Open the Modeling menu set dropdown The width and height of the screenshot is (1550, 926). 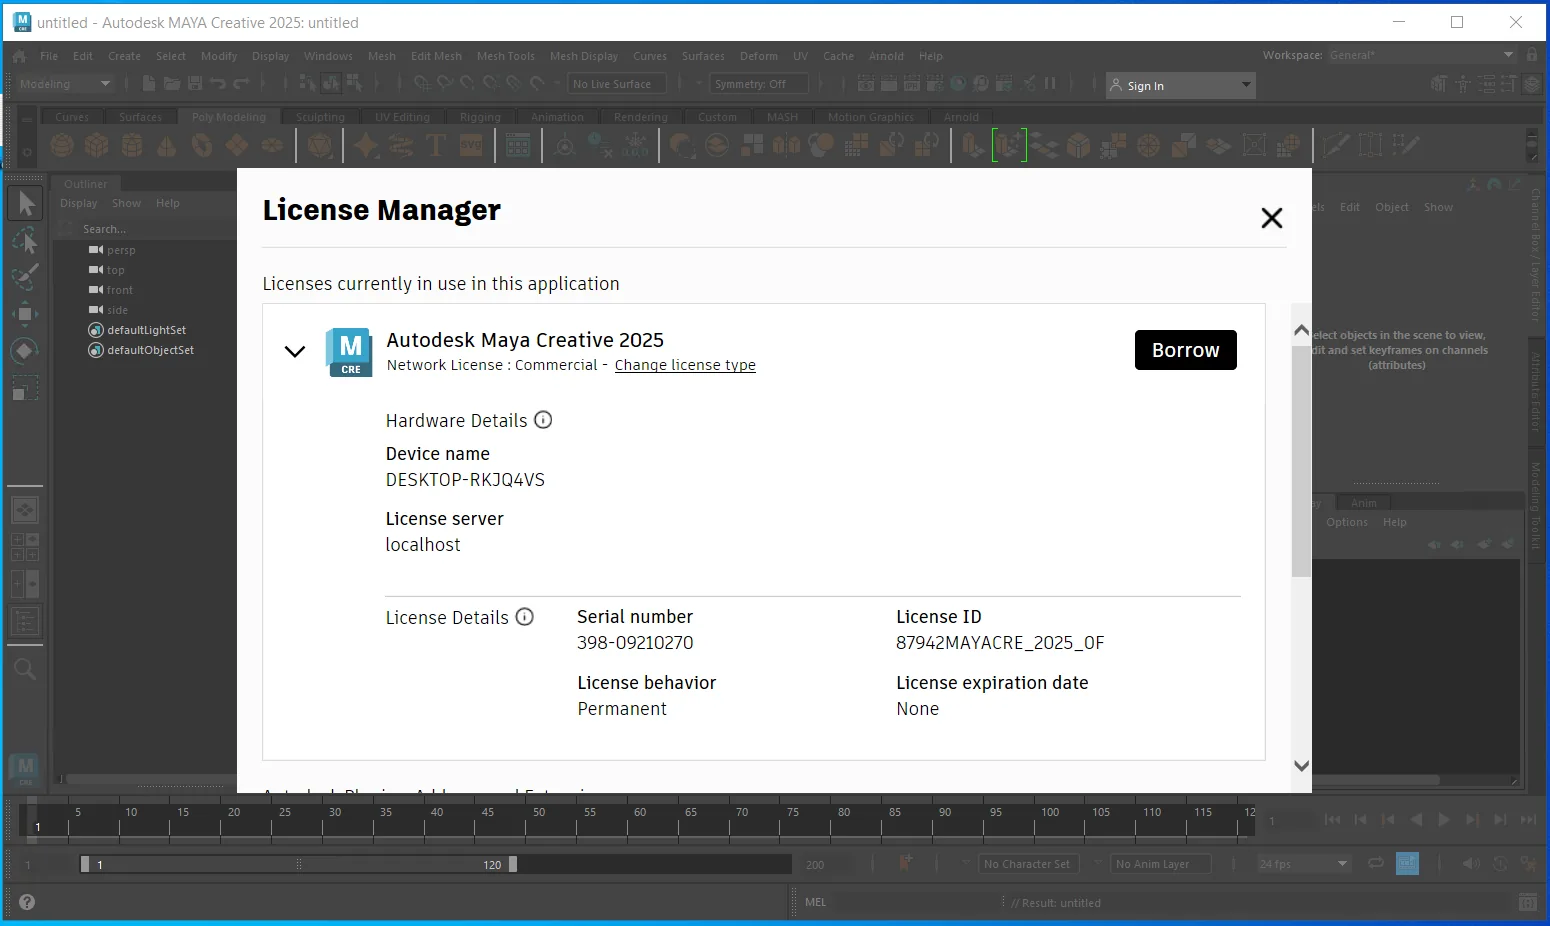65,84
